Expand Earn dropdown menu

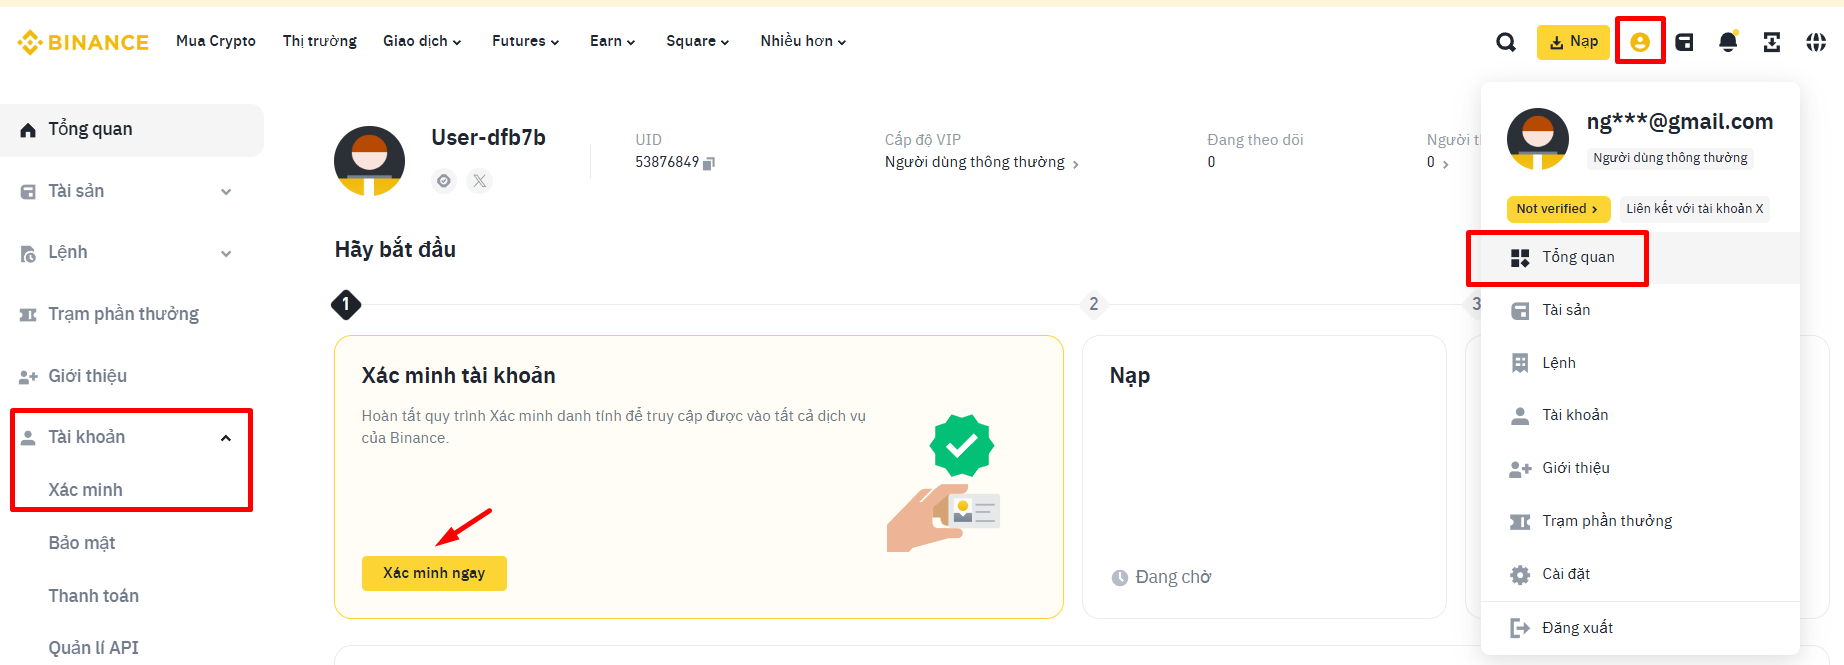pos(613,41)
